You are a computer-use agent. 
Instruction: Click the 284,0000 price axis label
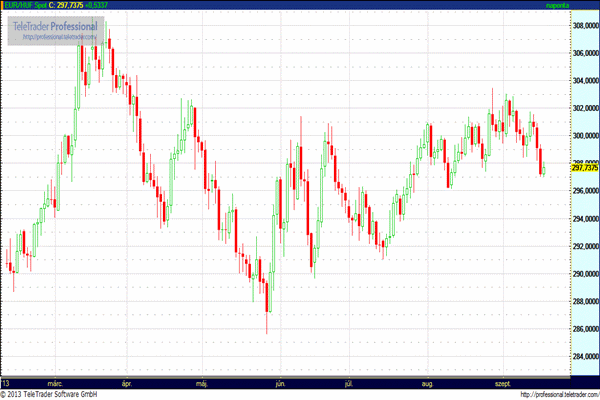pyautogui.click(x=585, y=356)
